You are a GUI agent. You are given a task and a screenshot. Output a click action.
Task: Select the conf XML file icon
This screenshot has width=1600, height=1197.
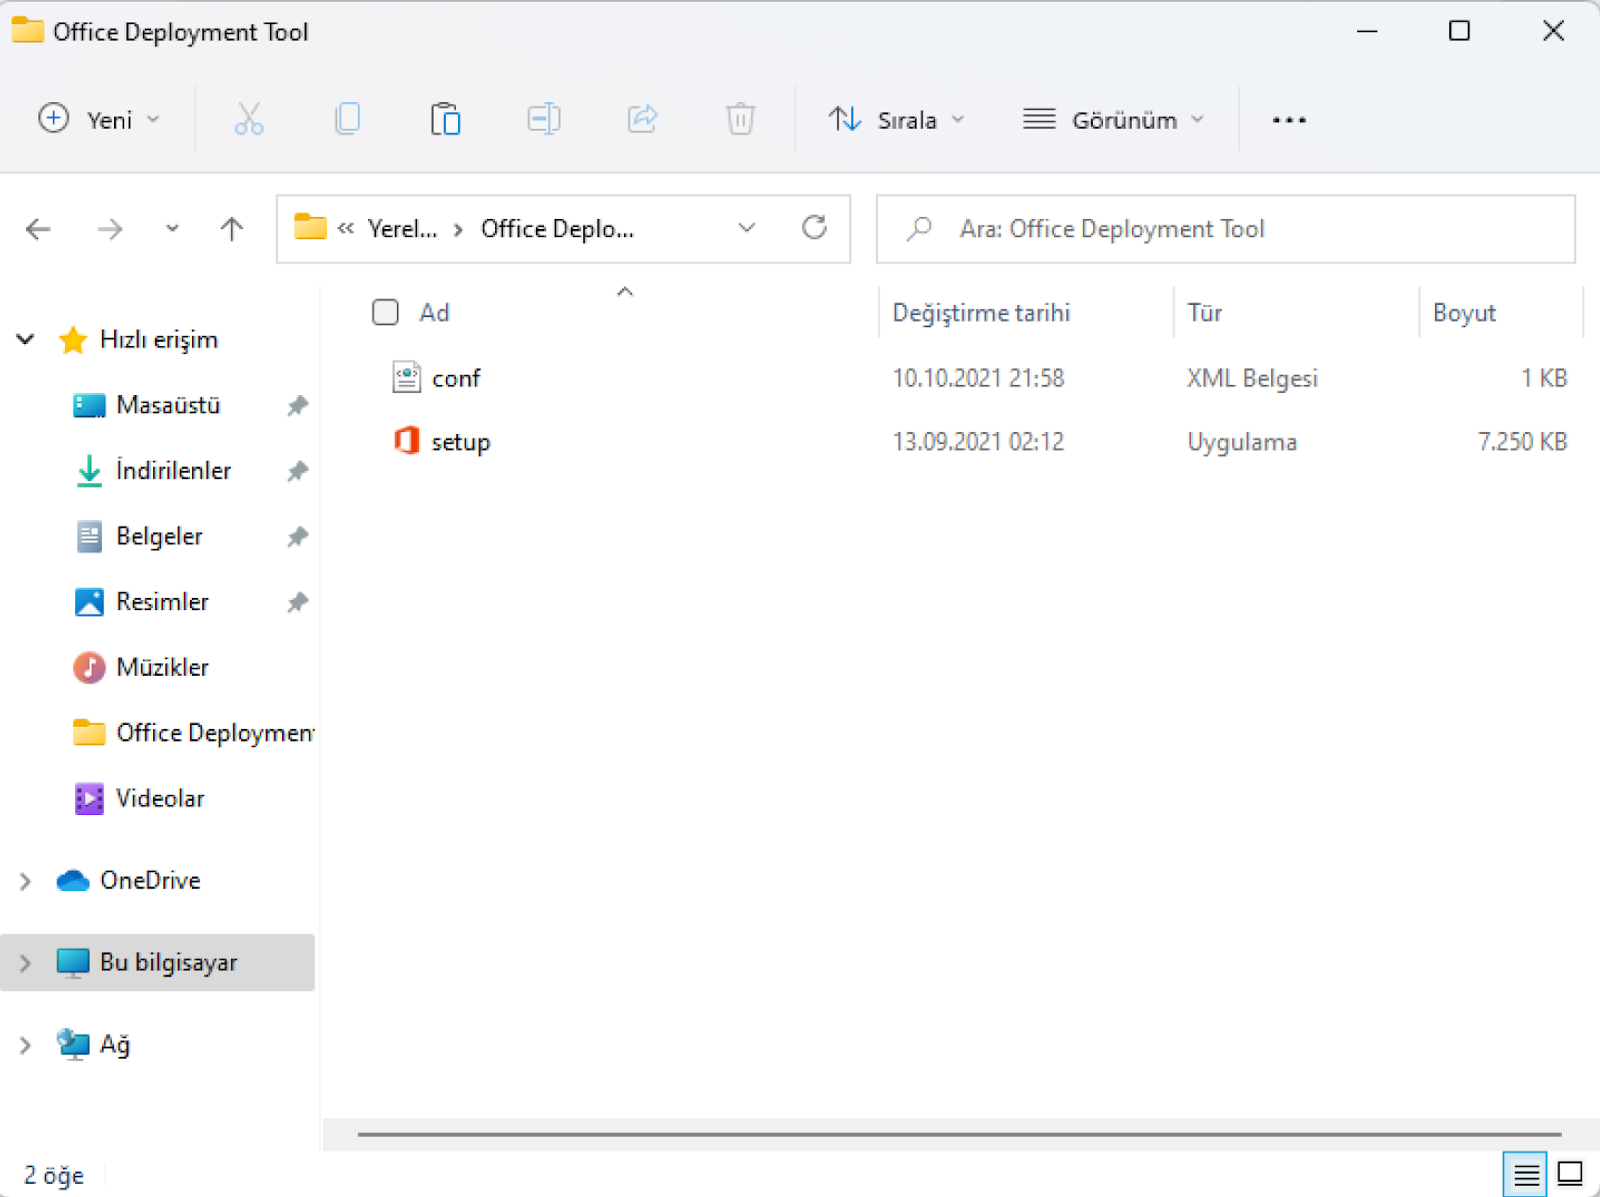click(x=406, y=377)
